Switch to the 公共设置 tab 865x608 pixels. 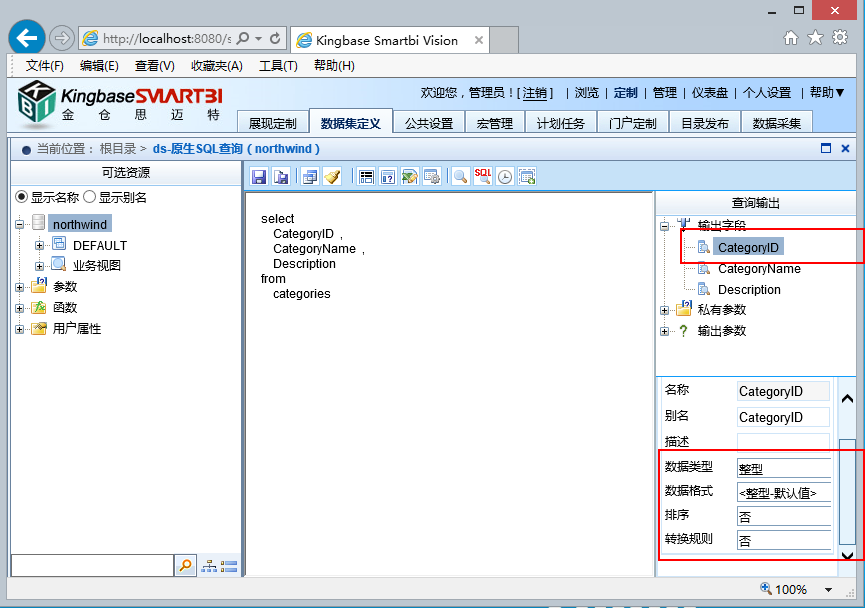pyautogui.click(x=429, y=122)
